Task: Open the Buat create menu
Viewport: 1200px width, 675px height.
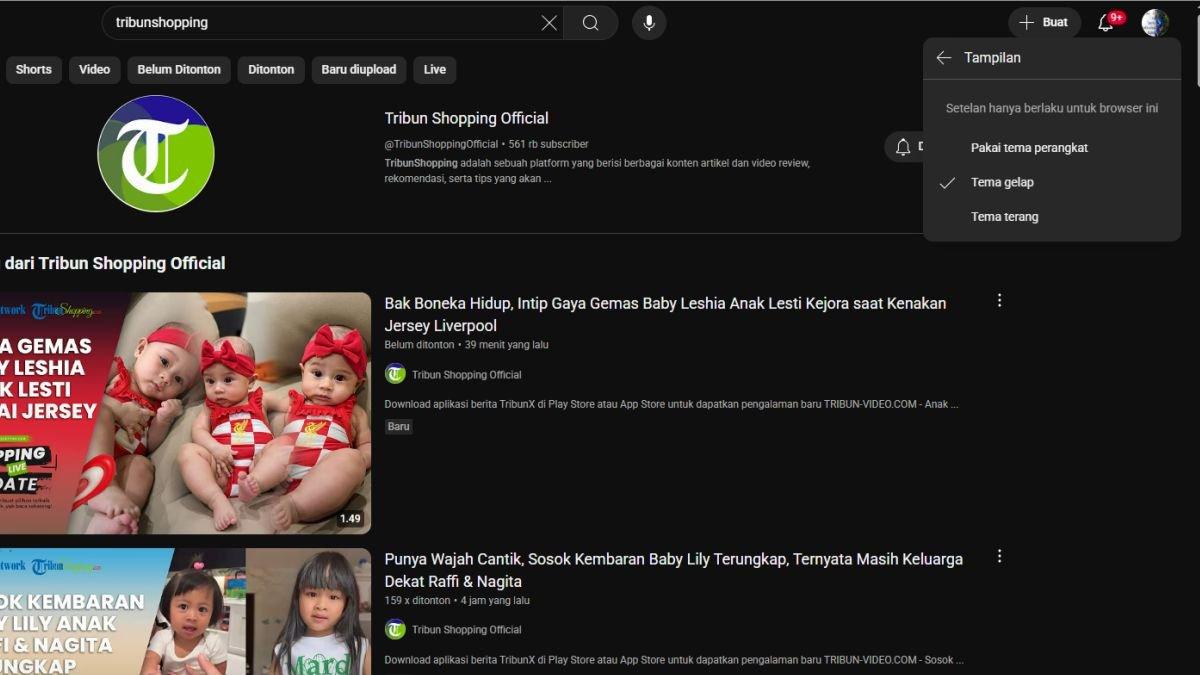Action: click(x=1044, y=23)
